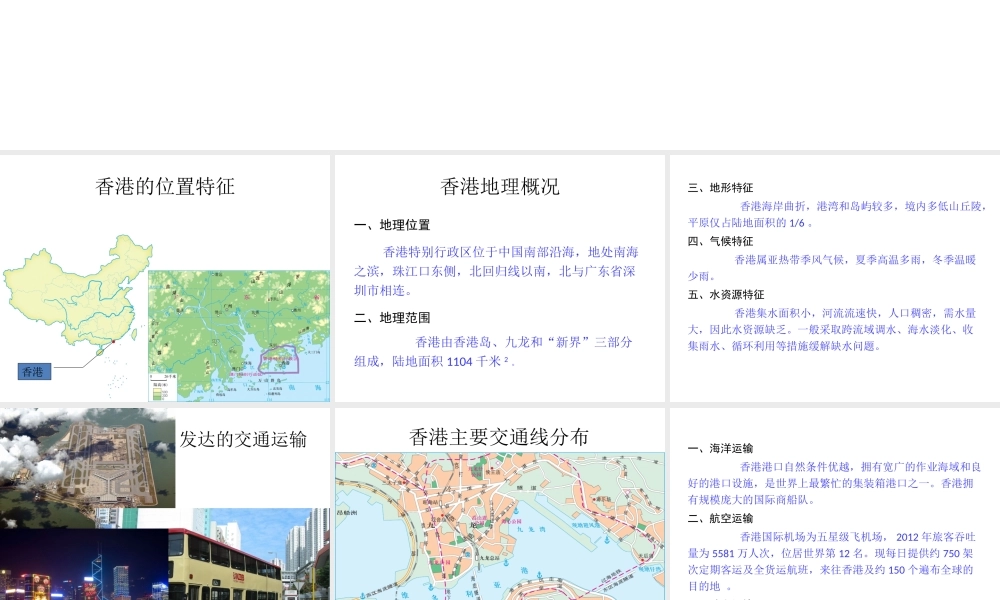Click the paragraph starting 香港集水面积小
Screen dimensions: 1000x600
tap(832, 330)
